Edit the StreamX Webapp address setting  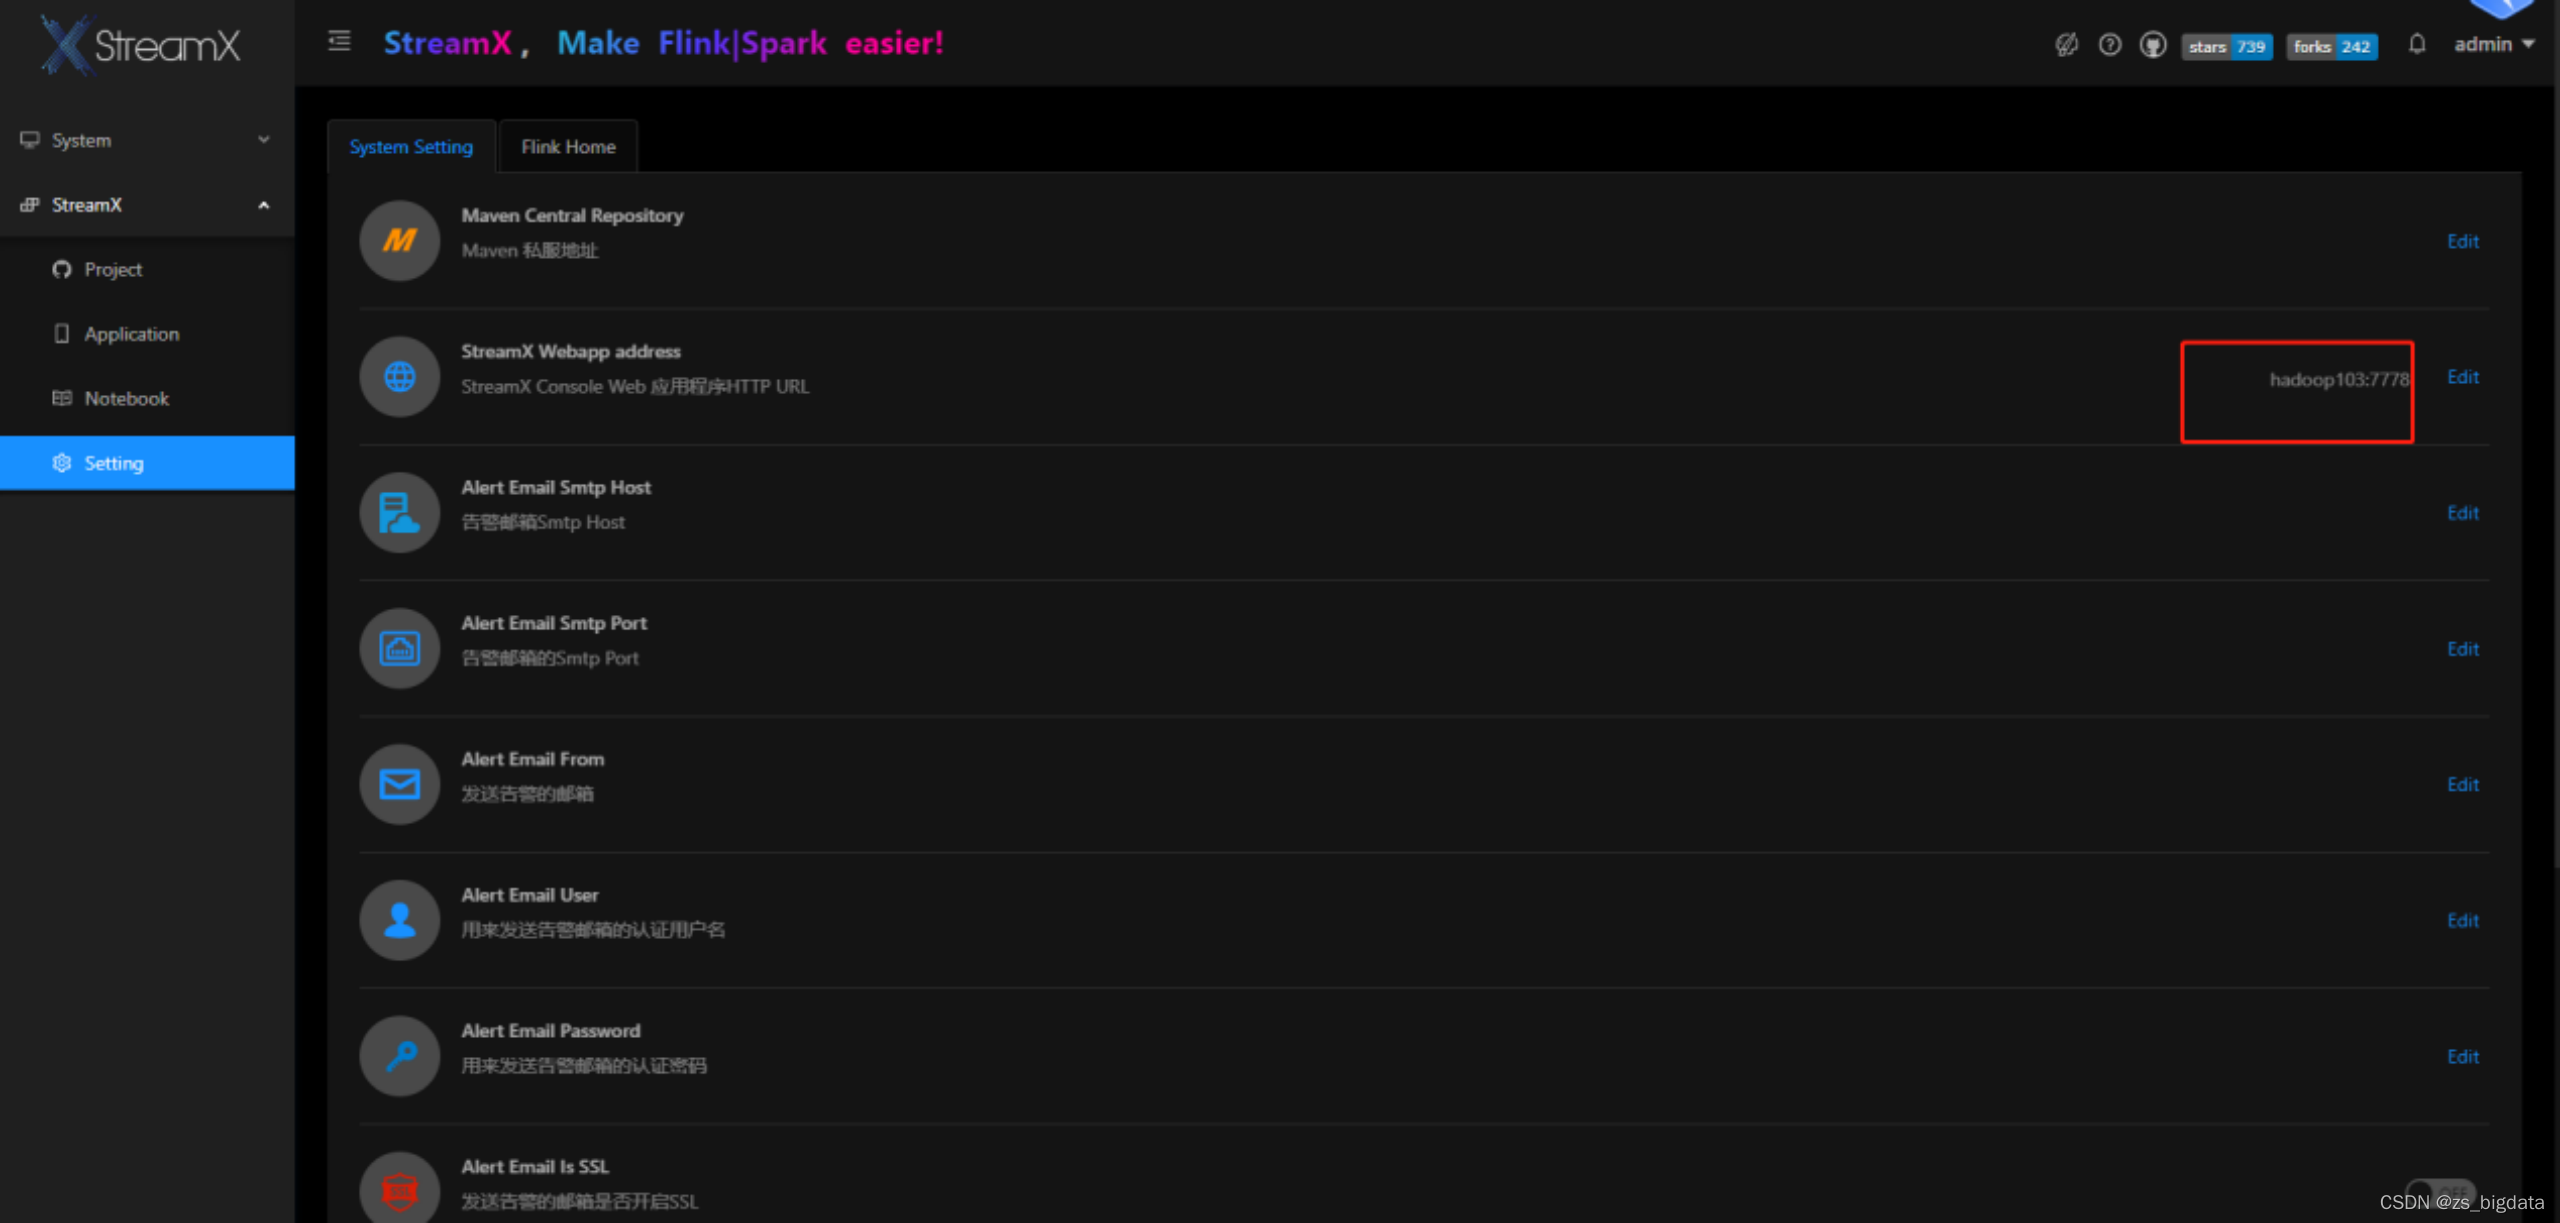tap(2462, 377)
